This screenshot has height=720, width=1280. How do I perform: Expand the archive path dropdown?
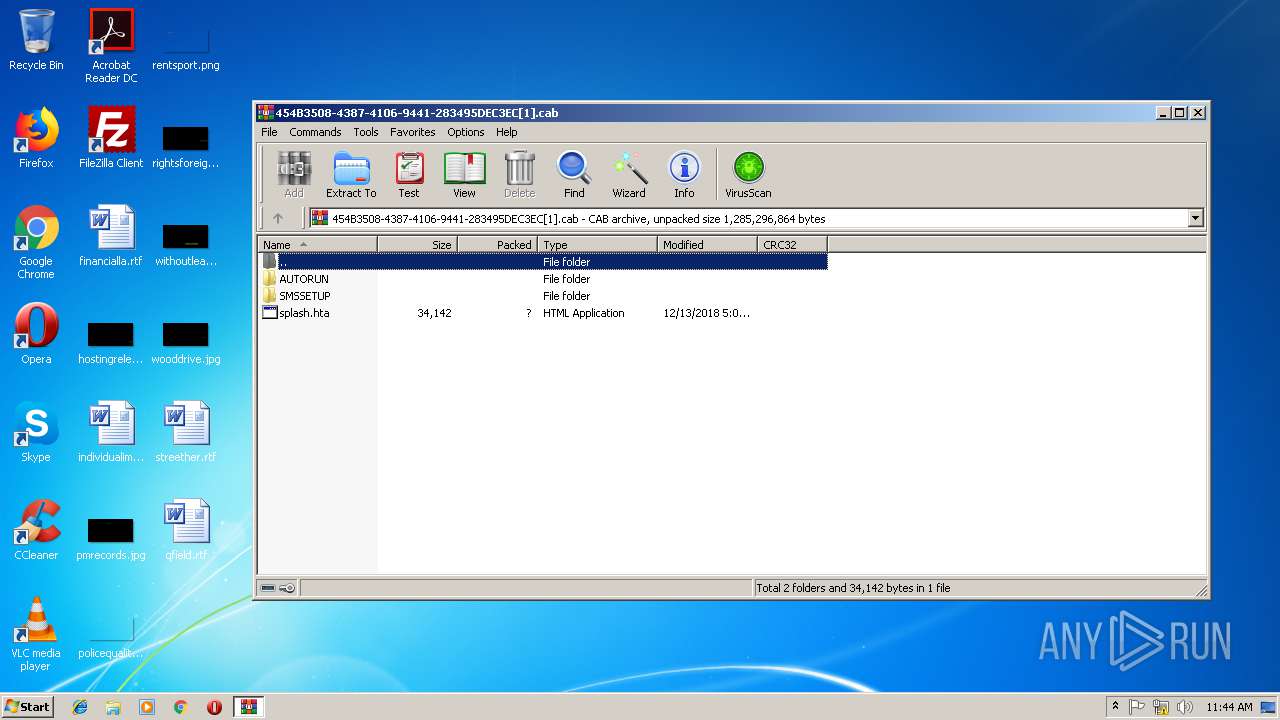[x=1195, y=218]
